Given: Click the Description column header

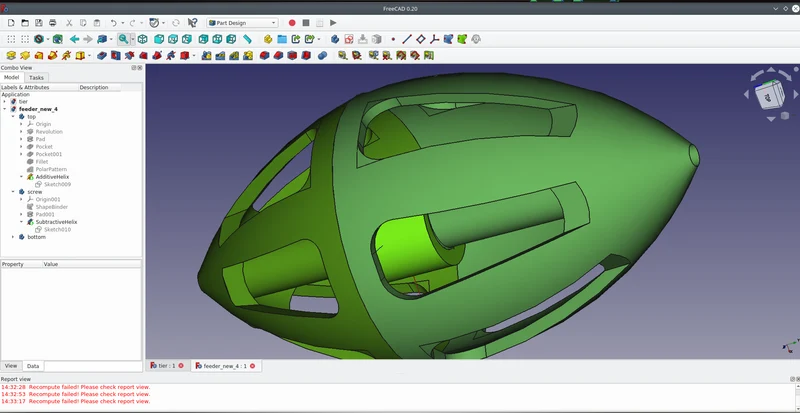Looking at the screenshot, I should (100, 87).
